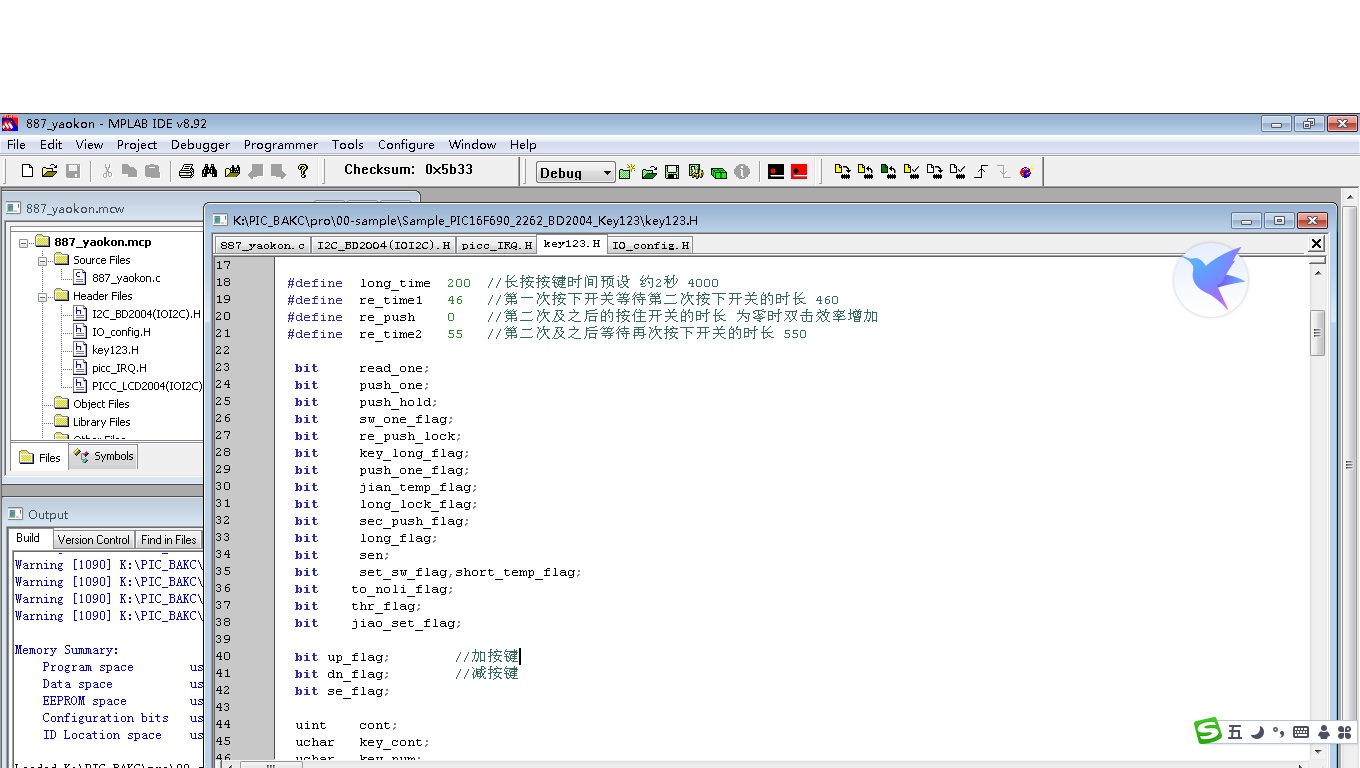Switch to the 887_yaokon.c editor tab
Screen dimensions: 1360x768
point(262,245)
